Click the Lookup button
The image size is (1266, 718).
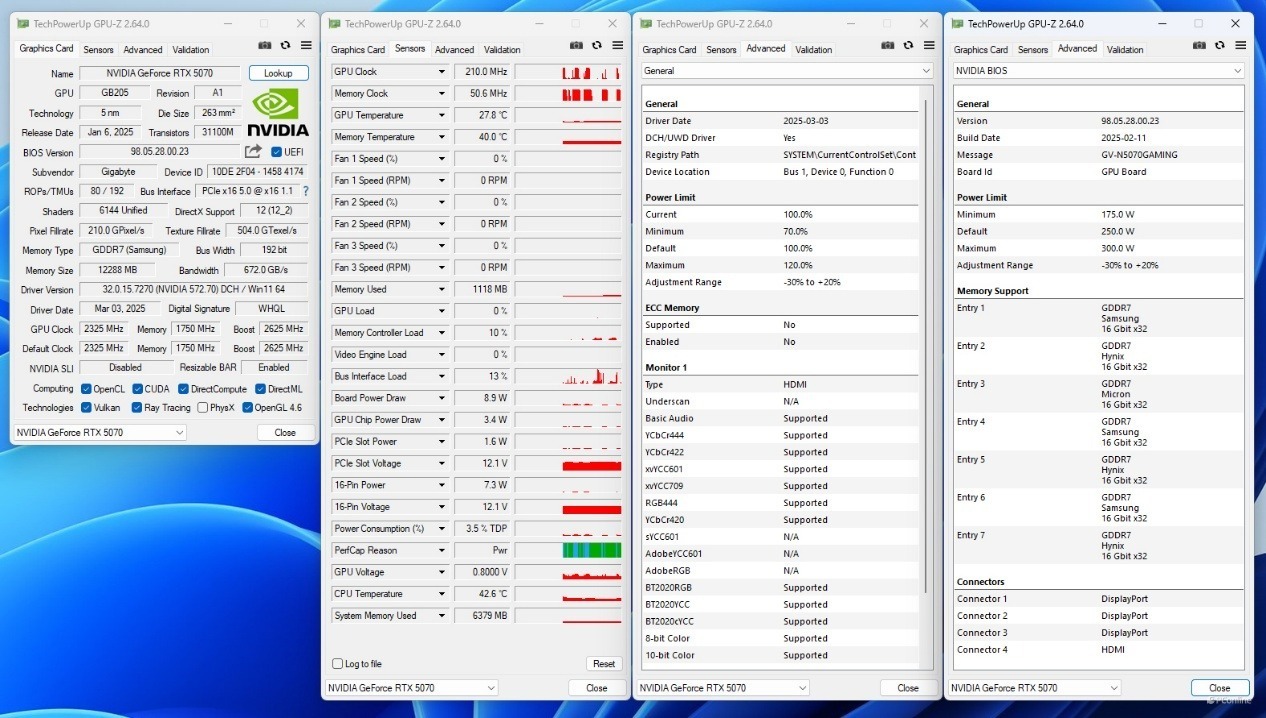coord(278,73)
